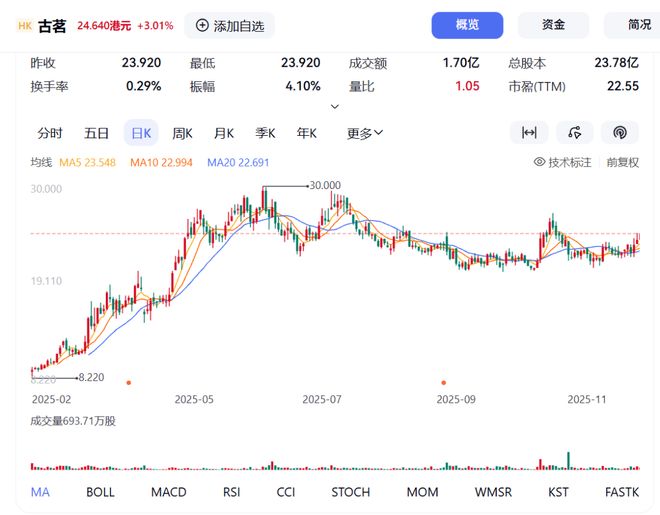Select the 日K period option
Viewport: 660px width, 515px height.
pyautogui.click(x=140, y=133)
